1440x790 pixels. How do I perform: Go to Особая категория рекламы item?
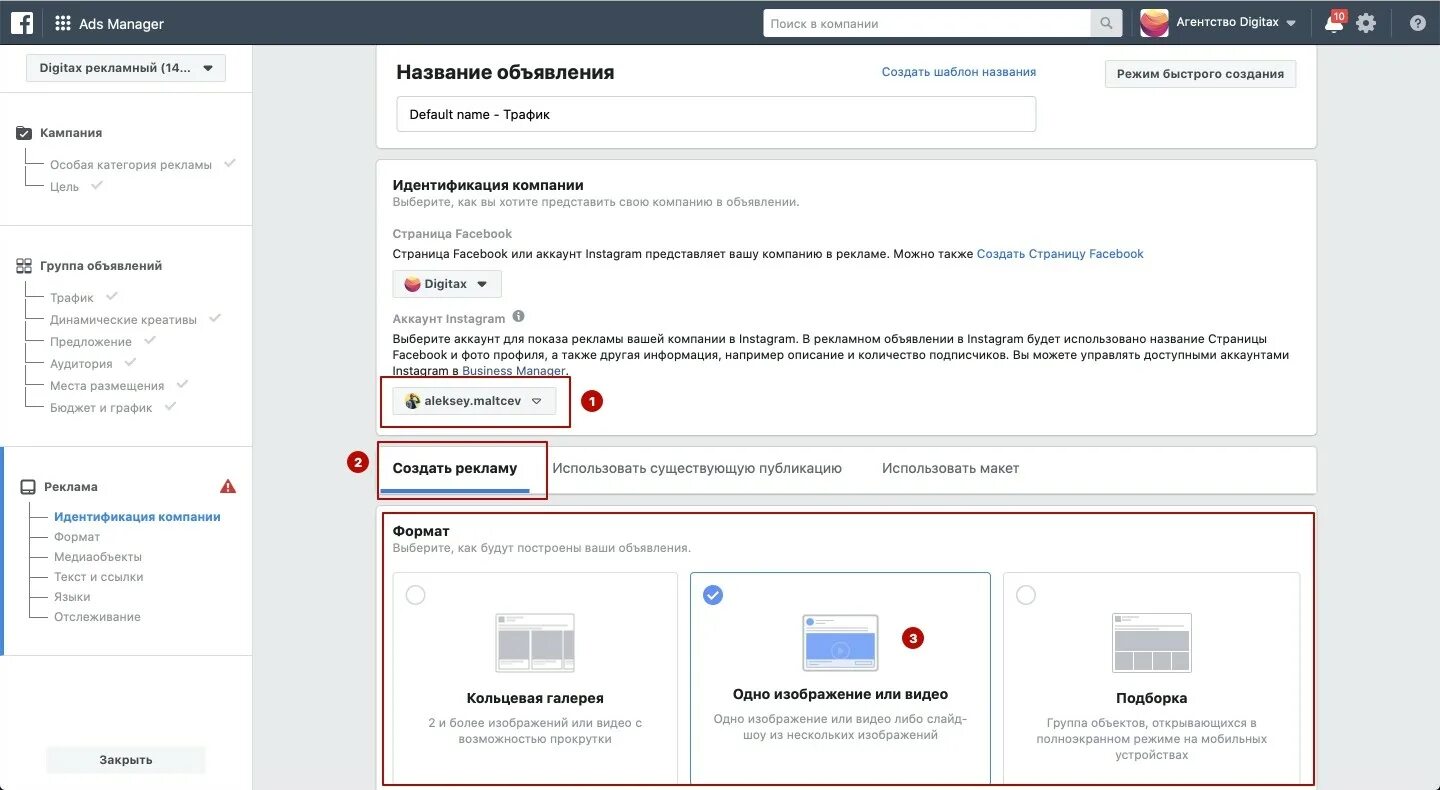[x=131, y=165]
